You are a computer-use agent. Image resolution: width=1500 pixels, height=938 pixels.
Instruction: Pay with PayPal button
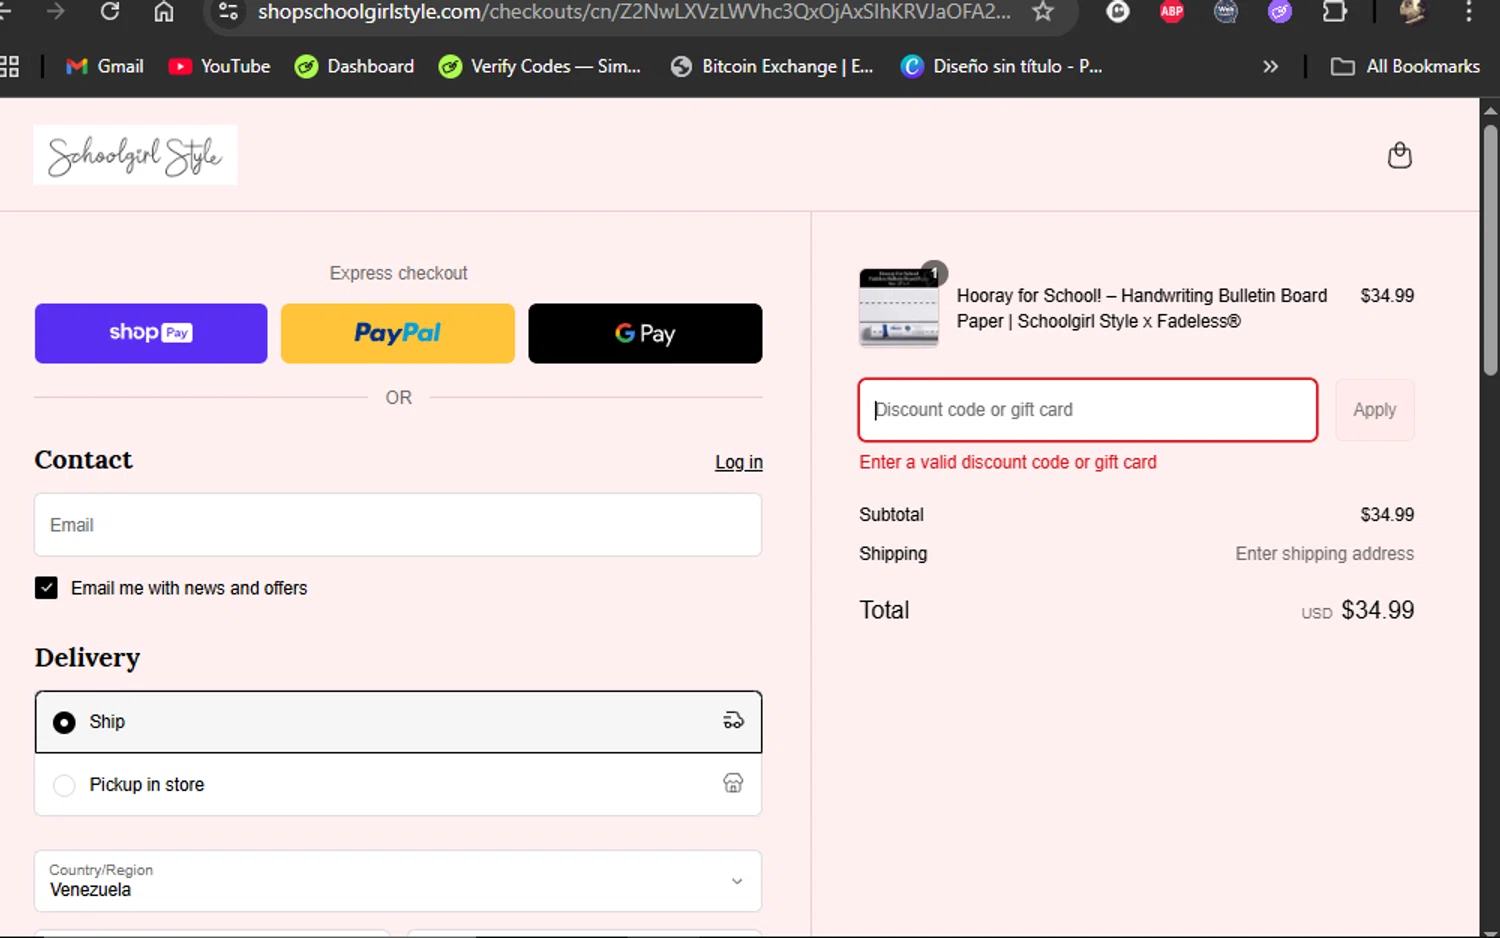(x=398, y=333)
